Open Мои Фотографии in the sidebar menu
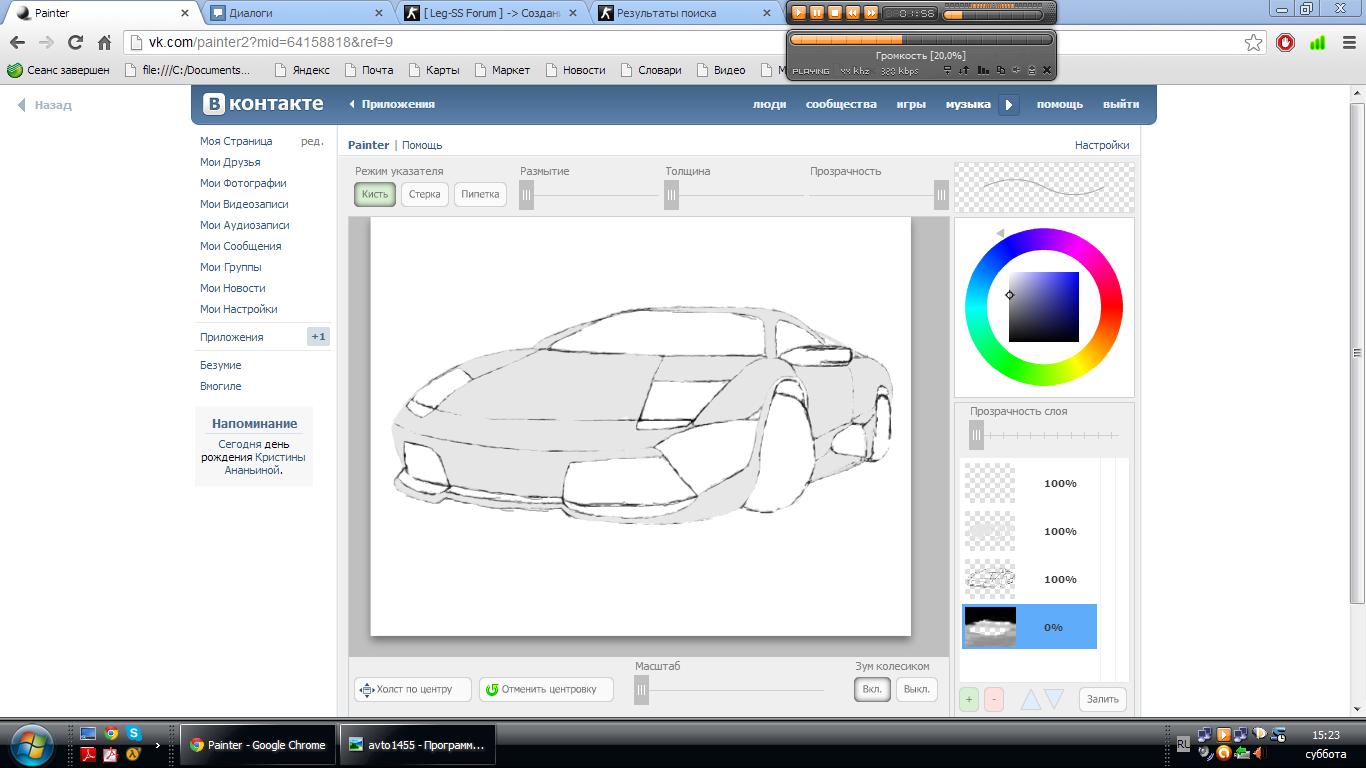The image size is (1366, 768). pyautogui.click(x=243, y=183)
